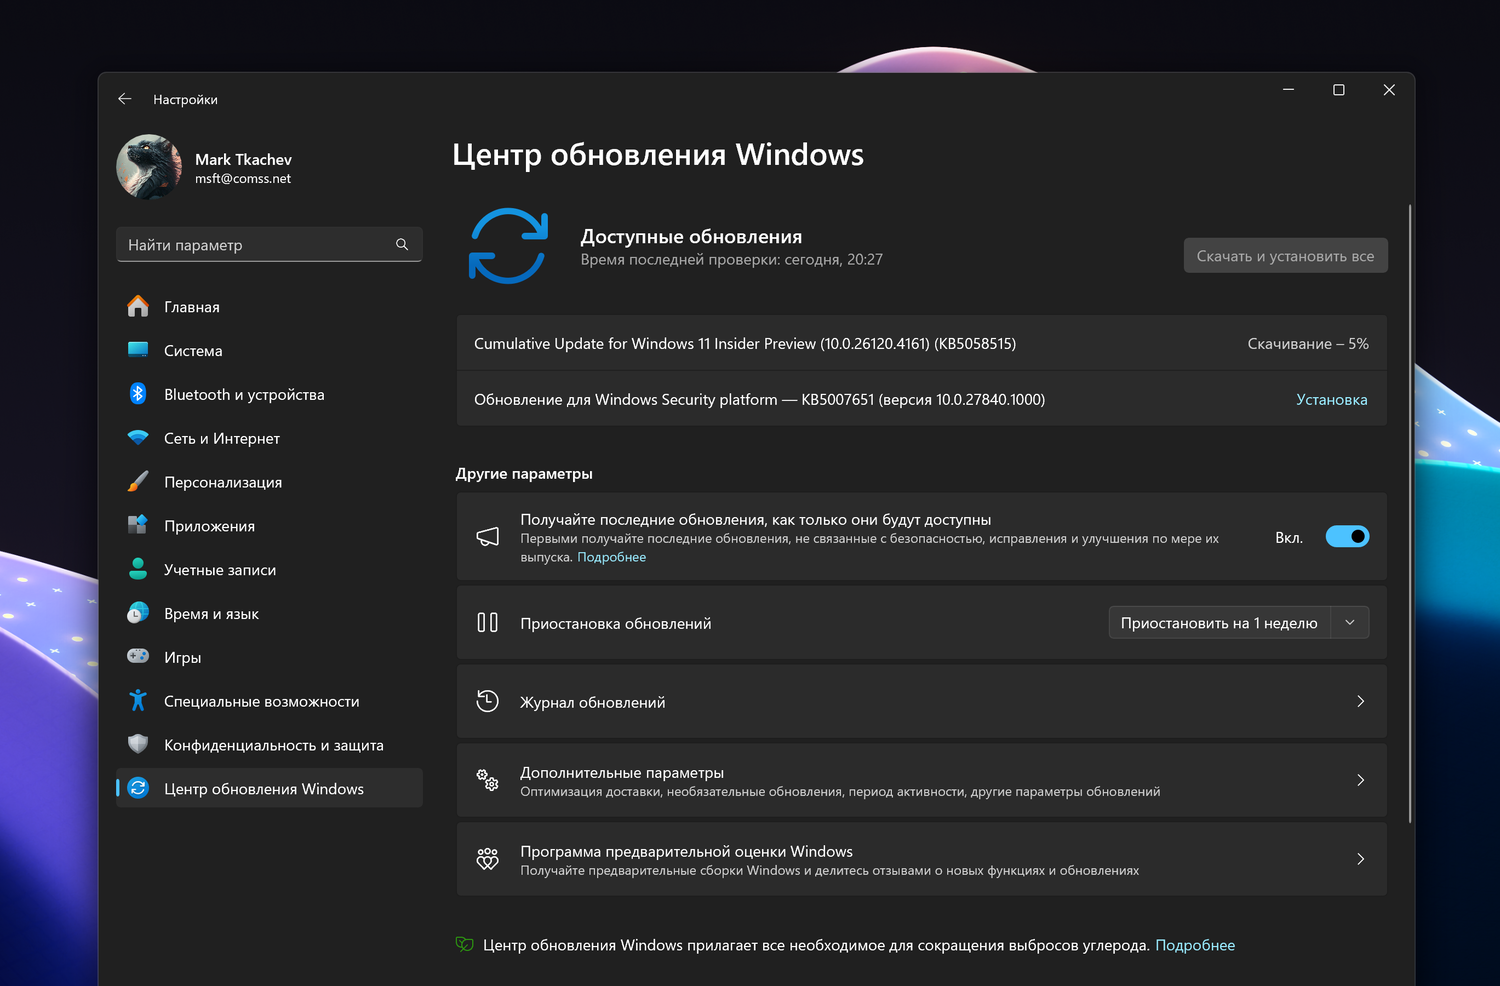
Task: Click the back arrow in Settings header
Action: [x=125, y=99]
